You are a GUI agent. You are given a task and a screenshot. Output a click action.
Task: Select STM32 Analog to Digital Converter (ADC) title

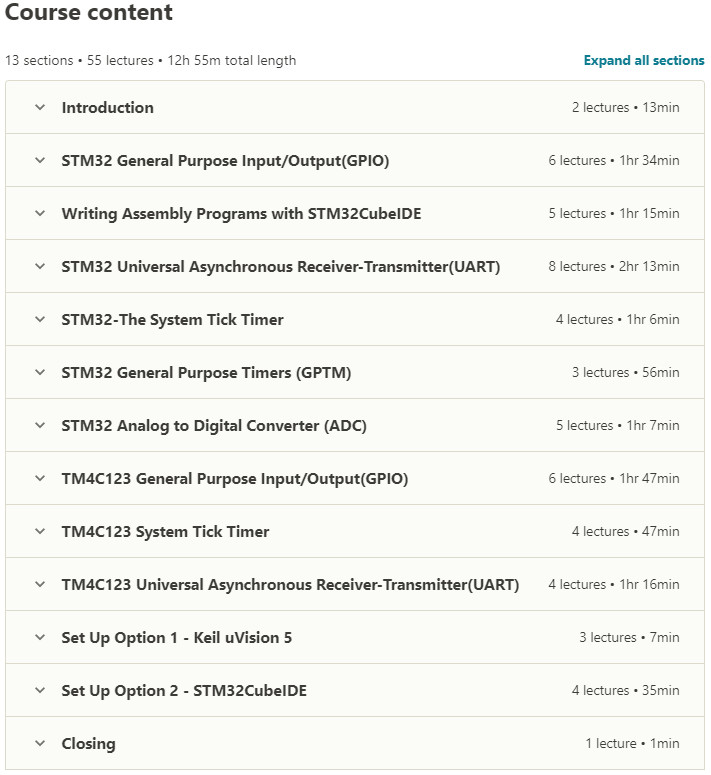click(x=214, y=426)
